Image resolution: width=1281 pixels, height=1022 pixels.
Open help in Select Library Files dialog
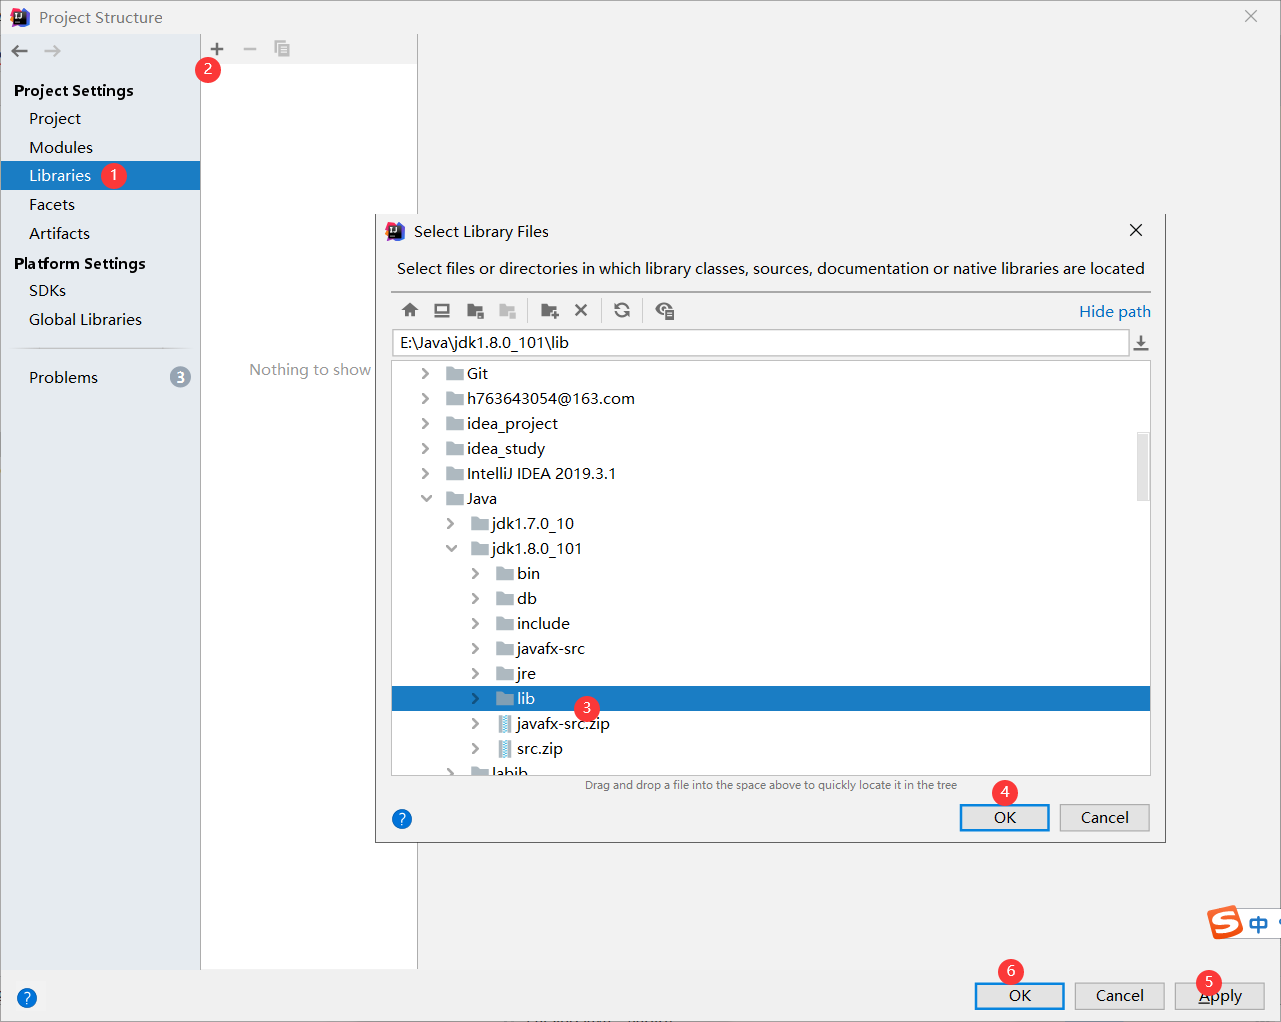point(402,819)
